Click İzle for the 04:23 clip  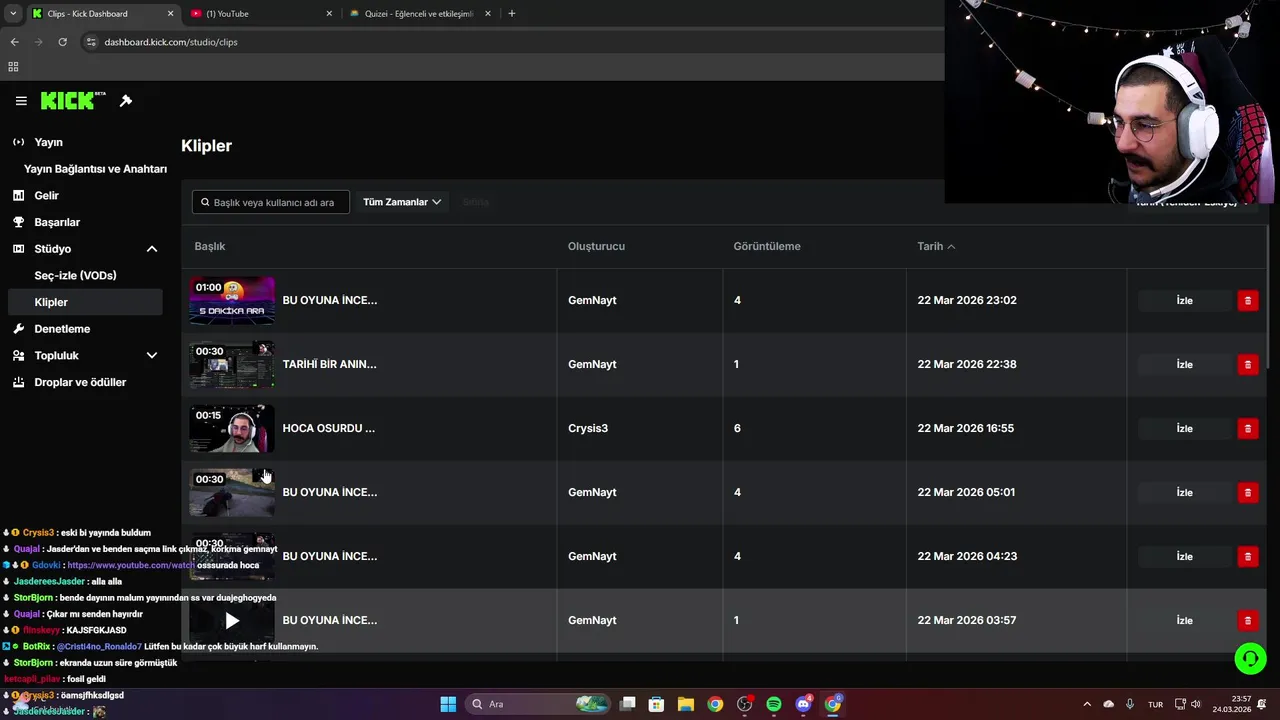(1184, 556)
